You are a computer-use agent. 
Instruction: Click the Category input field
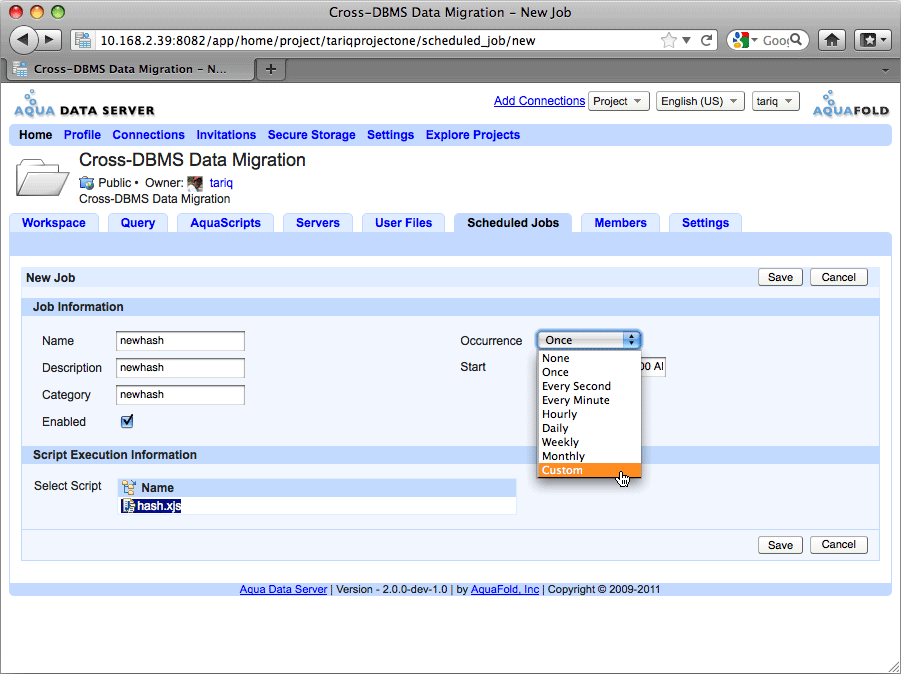pos(180,395)
